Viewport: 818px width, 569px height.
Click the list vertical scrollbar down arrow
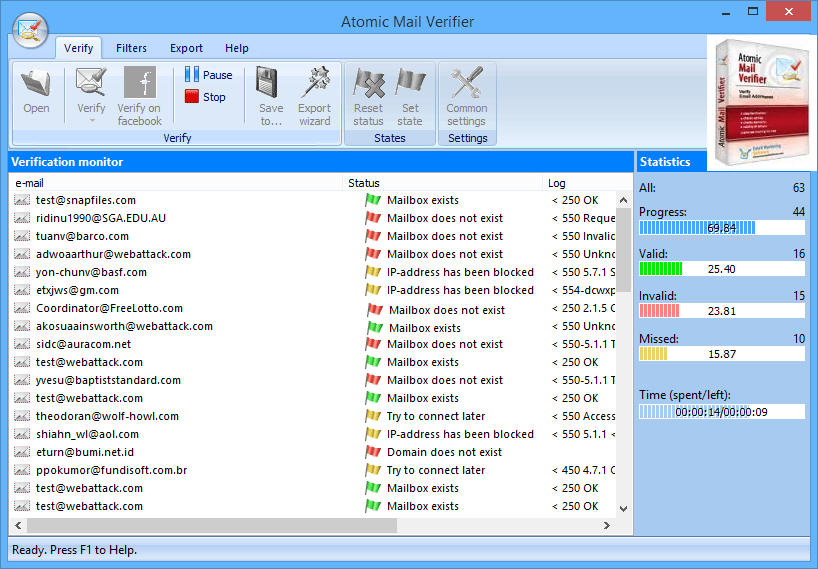click(x=623, y=509)
